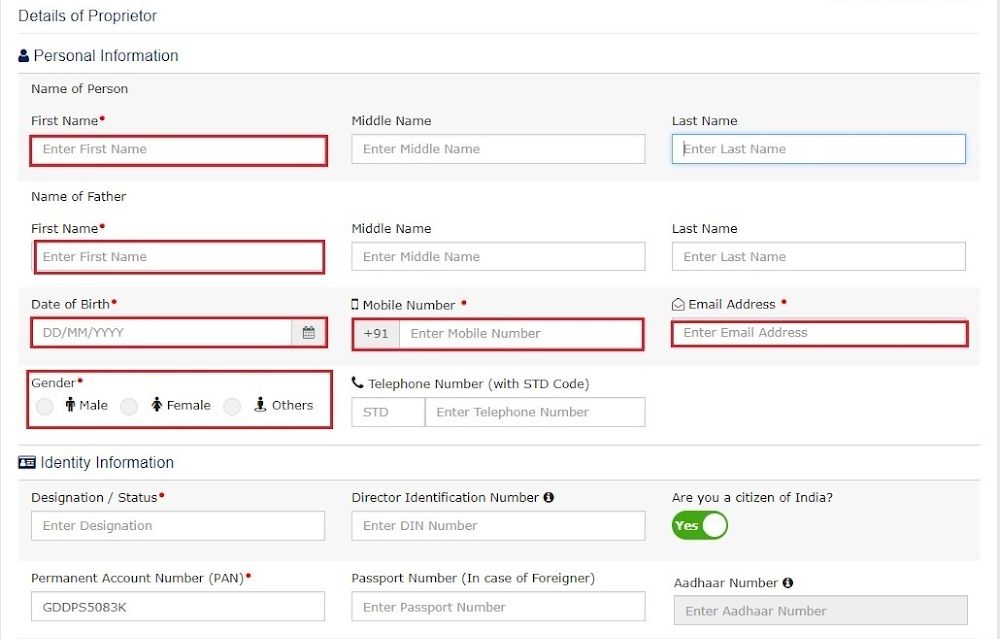
Task: Click the disabled Aadhaar Number field
Action: [820, 610]
